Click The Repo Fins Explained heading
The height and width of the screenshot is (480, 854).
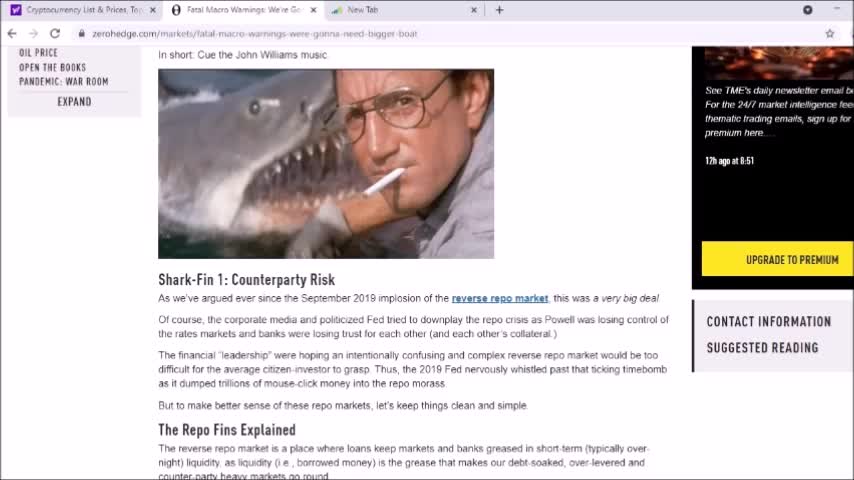tap(227, 430)
